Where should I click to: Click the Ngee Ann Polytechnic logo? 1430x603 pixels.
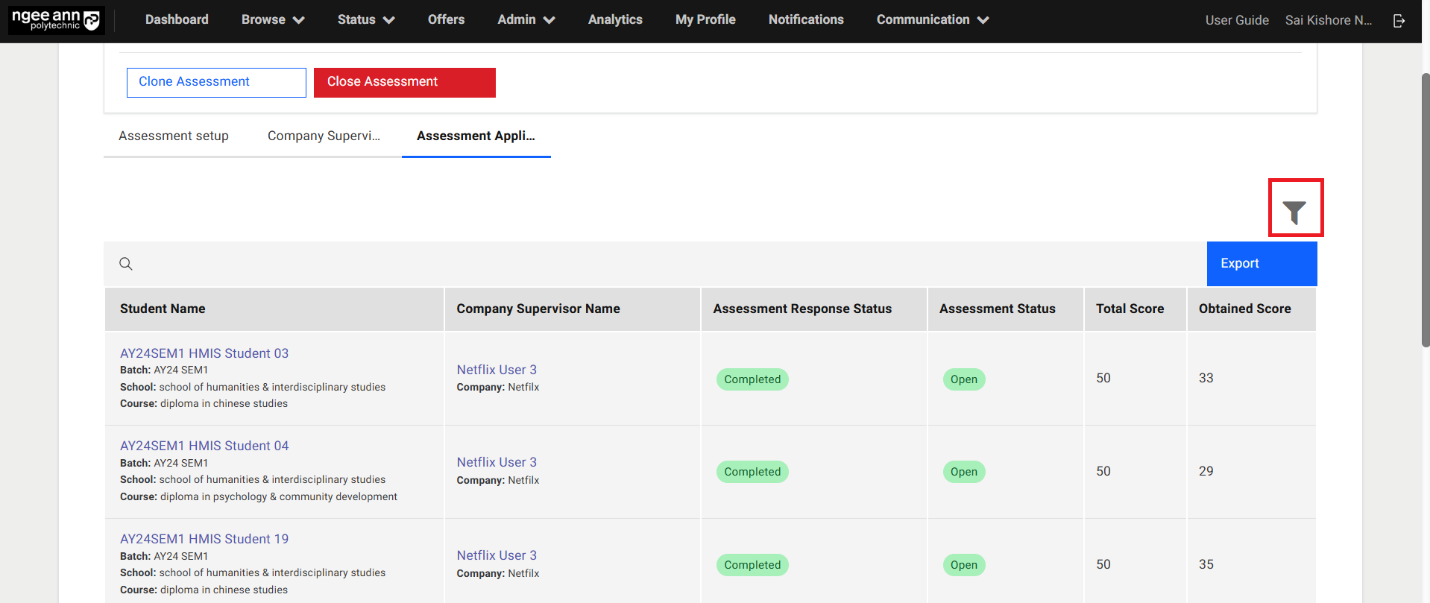(x=57, y=20)
